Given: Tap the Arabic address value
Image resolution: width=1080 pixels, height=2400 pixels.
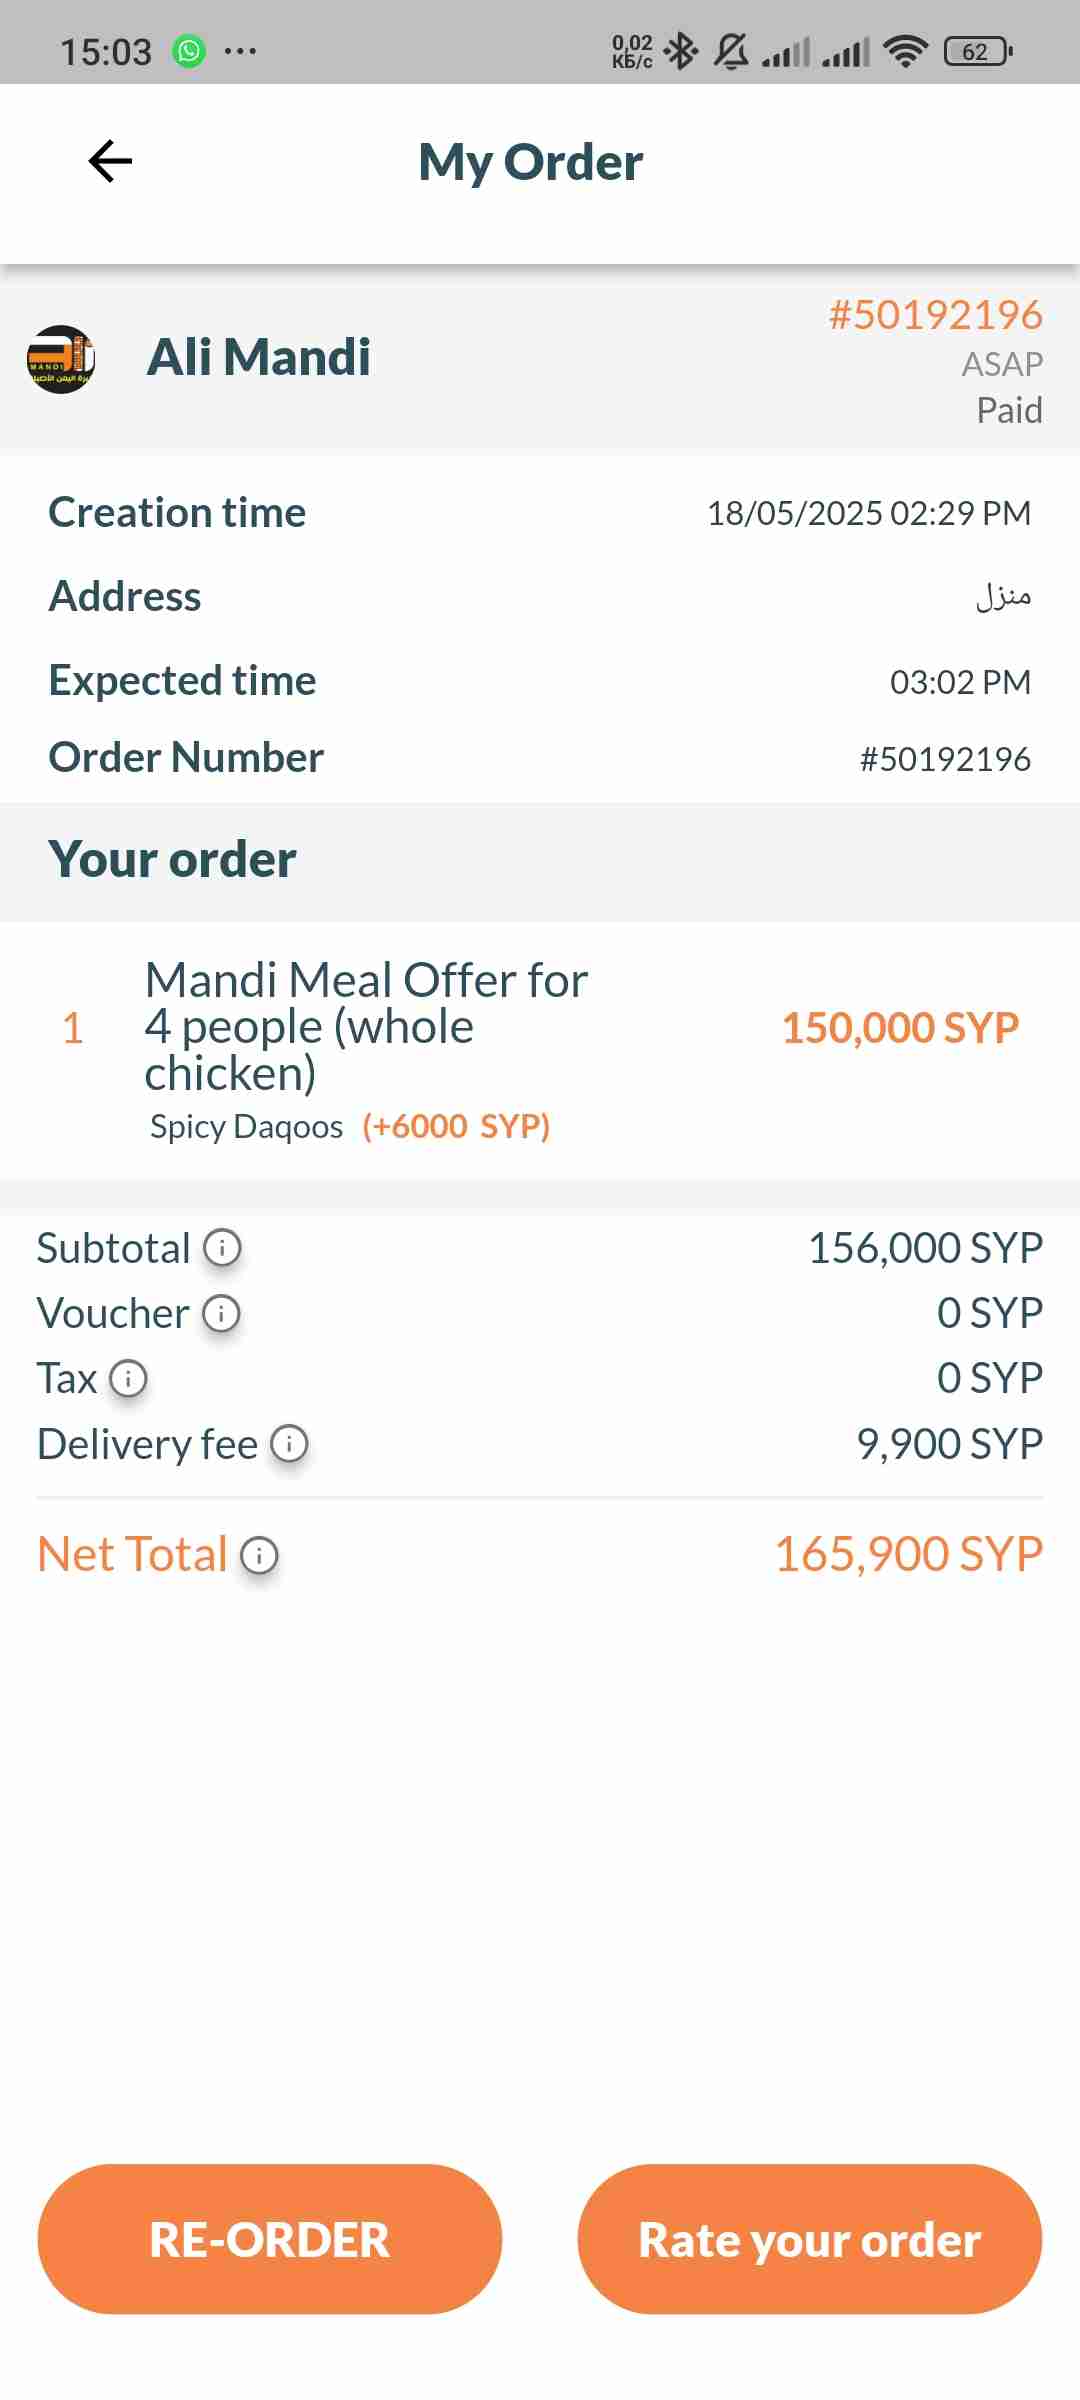Looking at the screenshot, I should [x=1003, y=597].
